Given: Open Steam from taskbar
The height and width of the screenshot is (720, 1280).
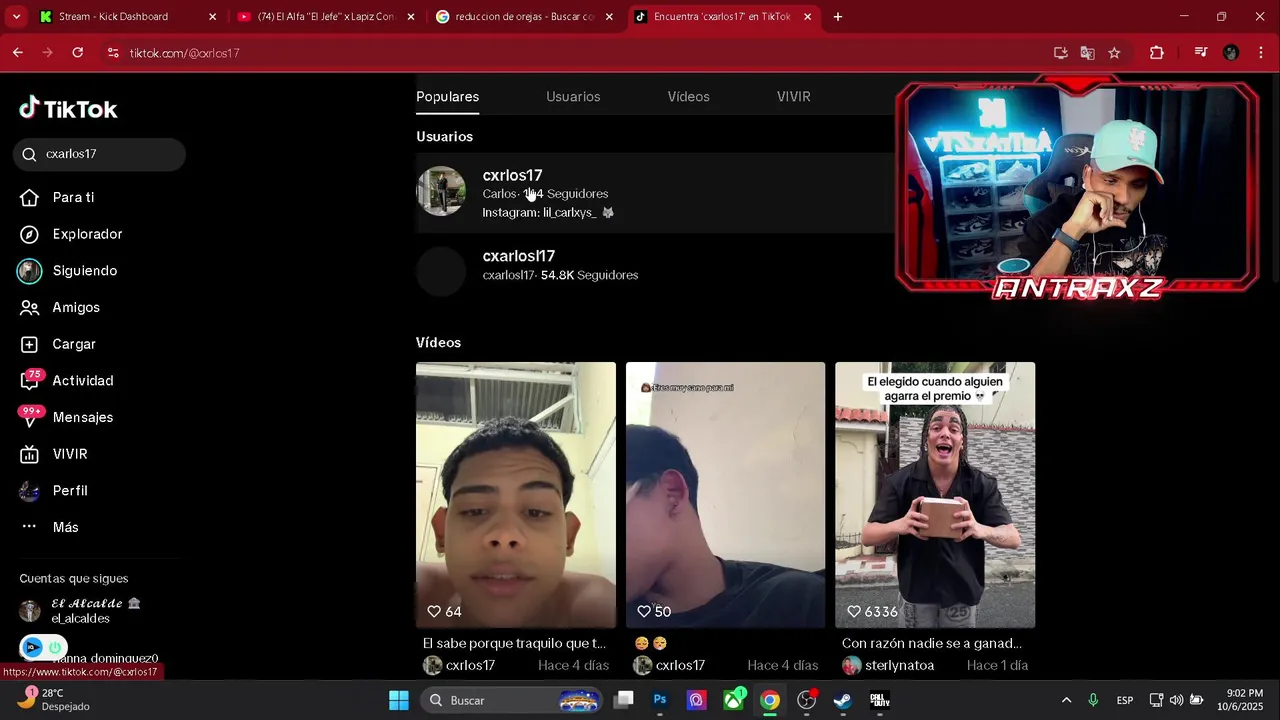Looking at the screenshot, I should (843, 700).
